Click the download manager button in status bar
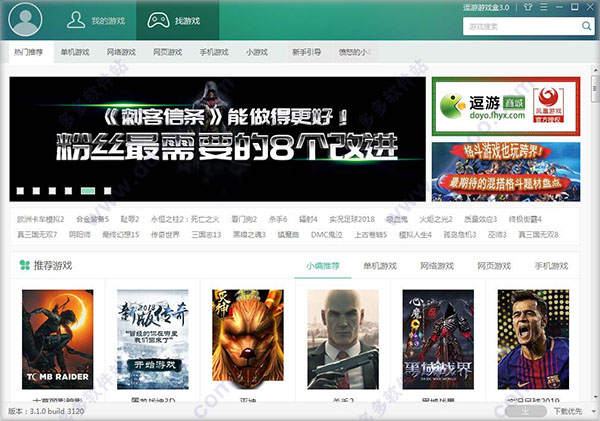Image resolution: width=600 pixels, height=421 pixels. (526, 411)
